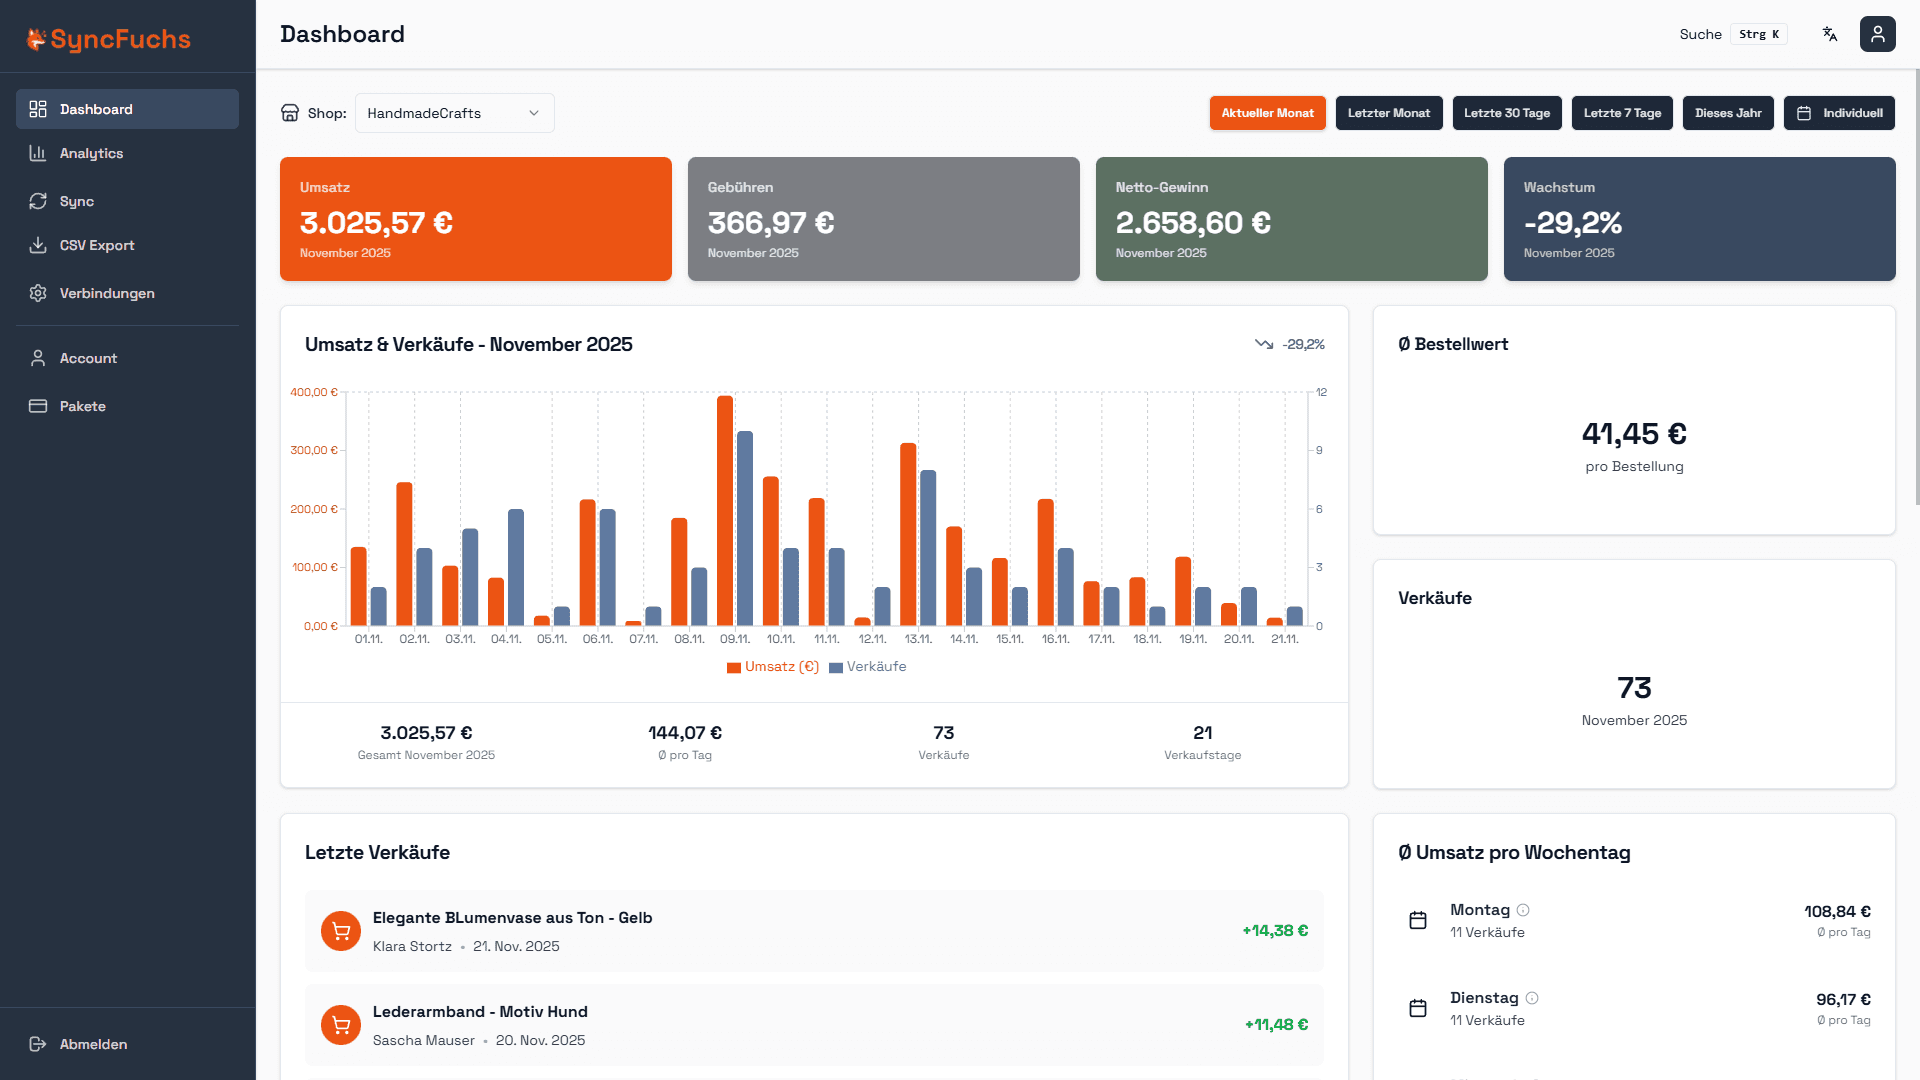Click the +11,48 € amount

point(1276,1025)
